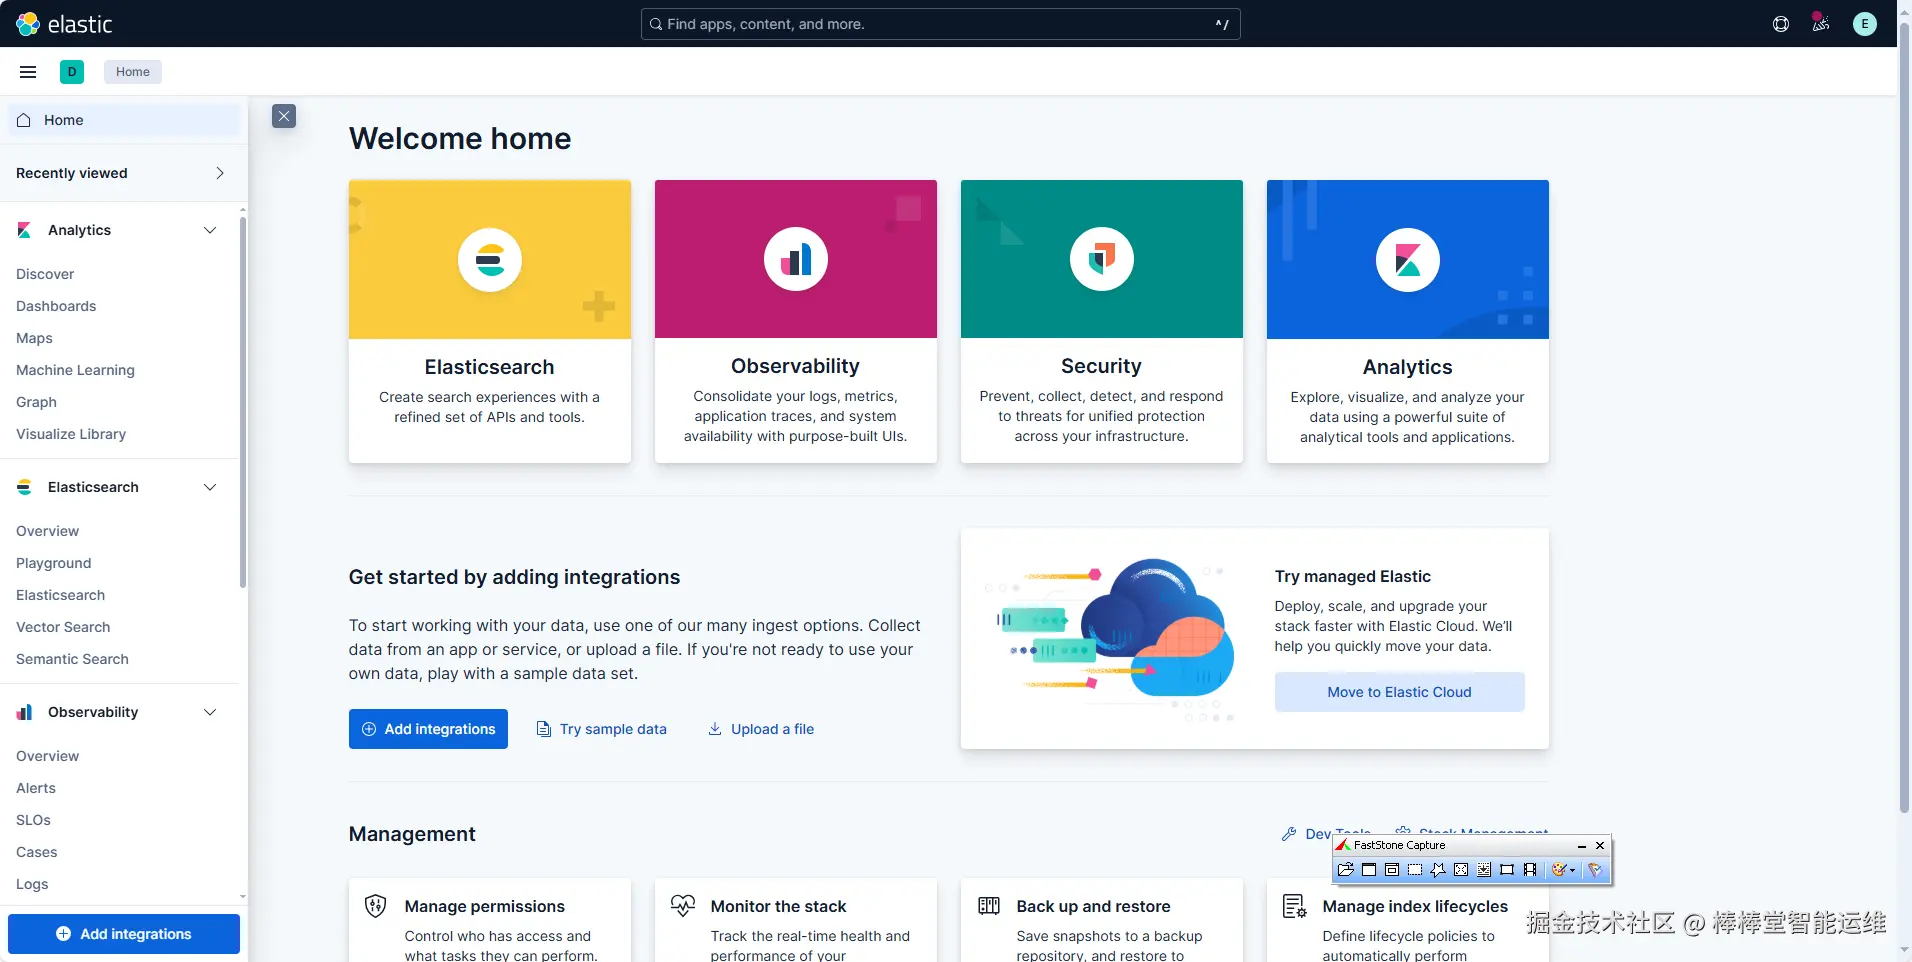
Task: Click the Manage index lifecycles icon
Action: click(x=1295, y=906)
